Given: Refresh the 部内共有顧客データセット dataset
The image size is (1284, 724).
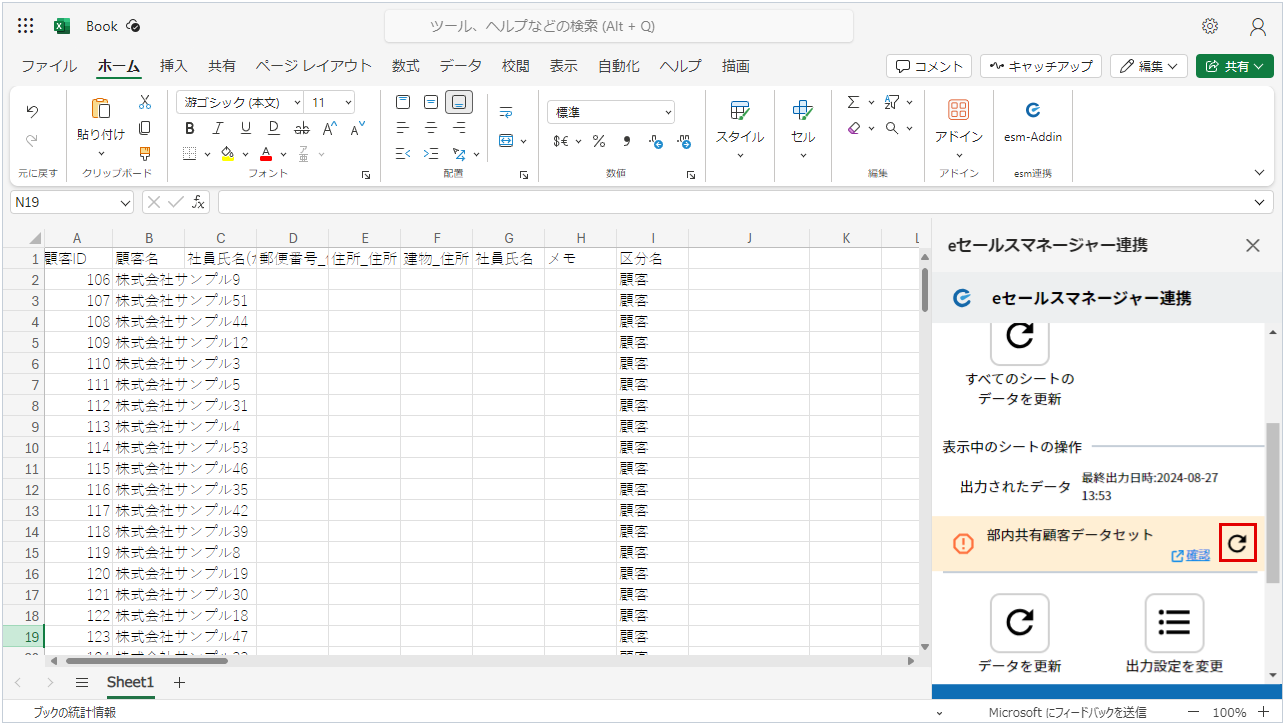Looking at the screenshot, I should point(1237,542).
